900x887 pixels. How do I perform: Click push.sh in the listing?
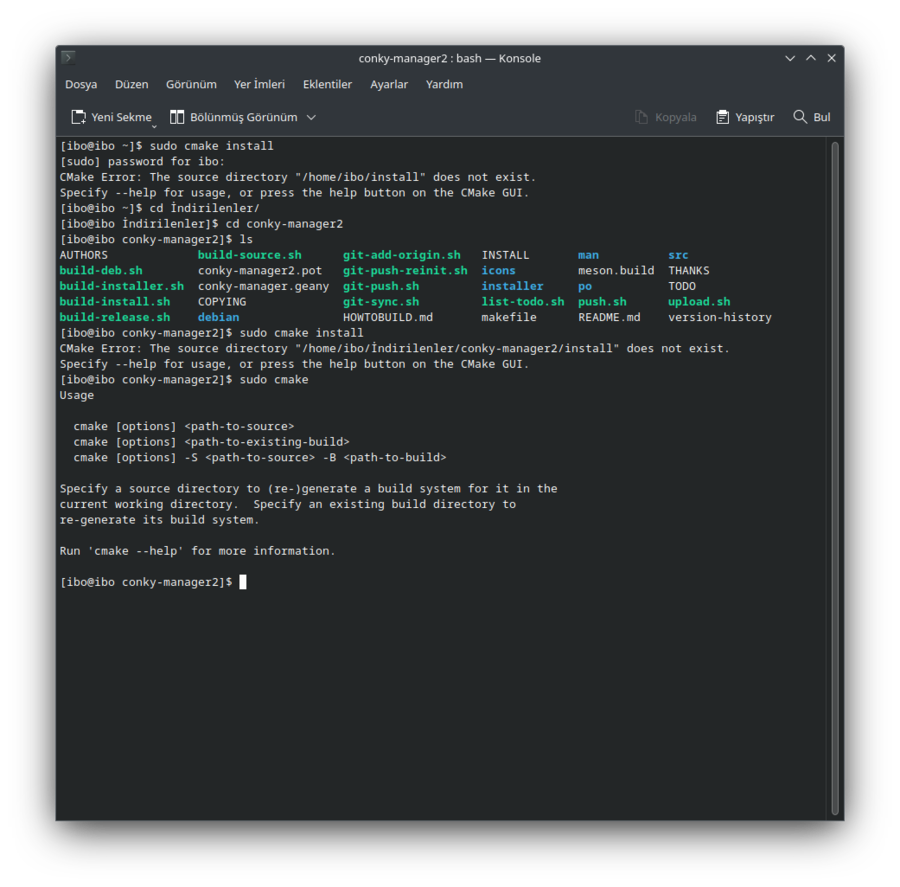click(602, 301)
